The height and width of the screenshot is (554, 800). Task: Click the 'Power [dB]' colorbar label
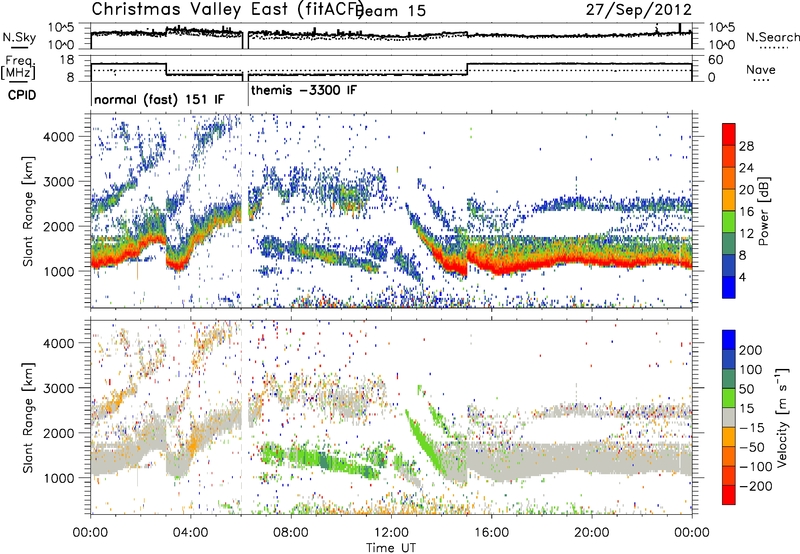[764, 211]
